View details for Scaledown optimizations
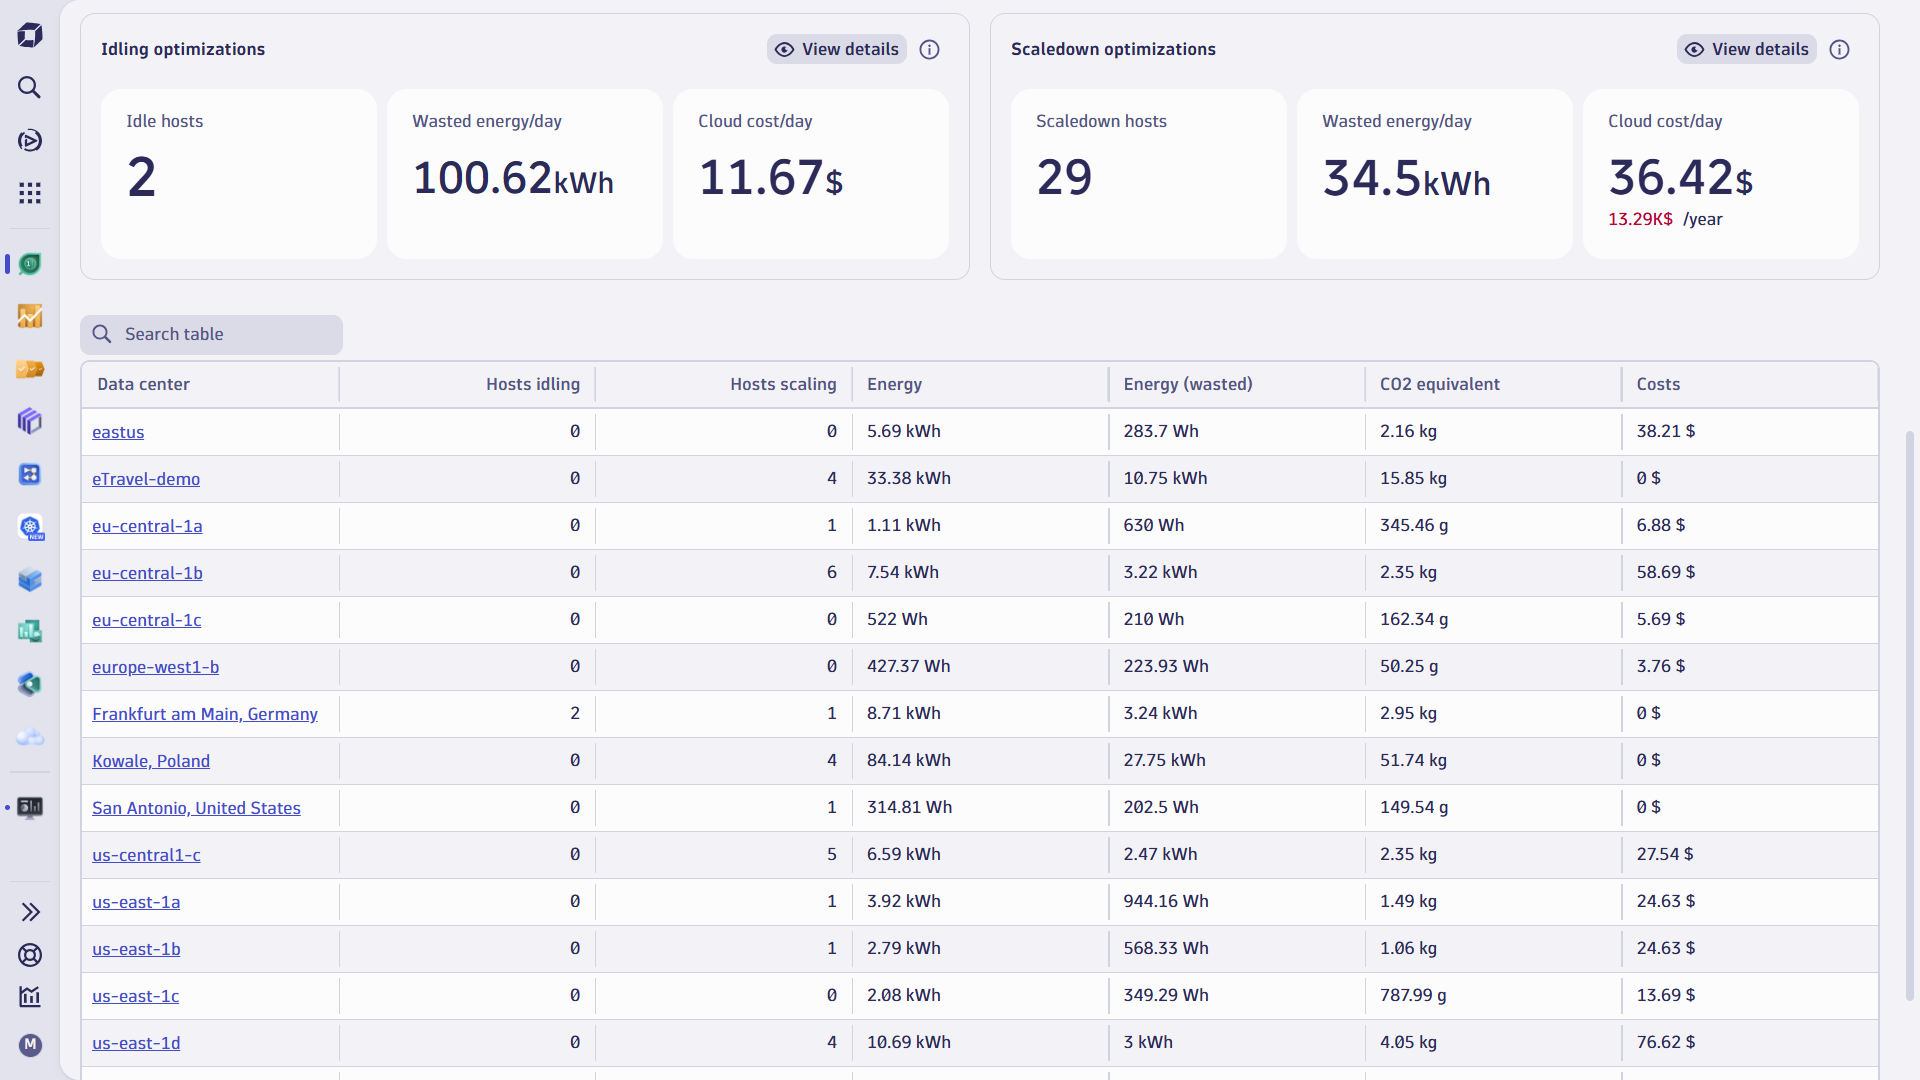This screenshot has width=1920, height=1080. coord(1747,50)
